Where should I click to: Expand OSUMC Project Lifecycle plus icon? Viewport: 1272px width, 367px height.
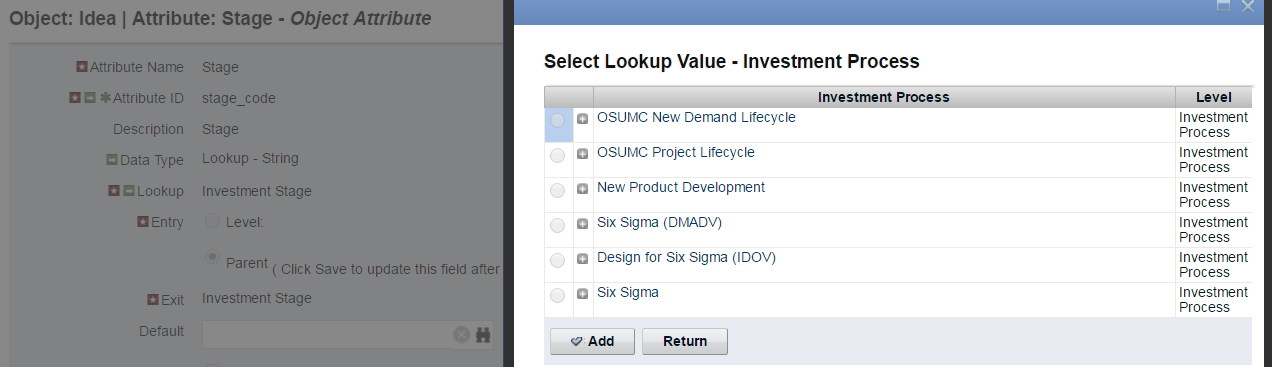point(583,154)
